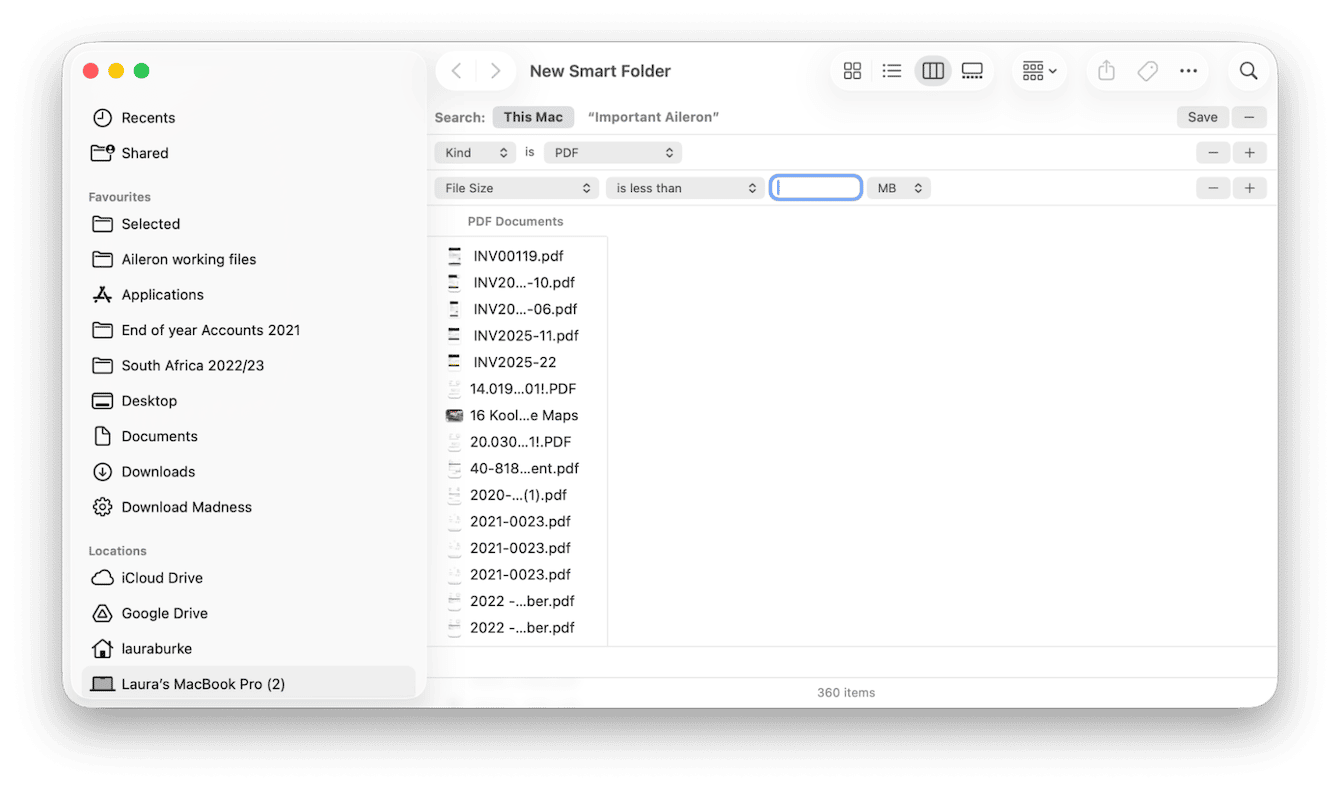Select the column view icon
Image resolution: width=1340 pixels, height=790 pixels.
(932, 70)
